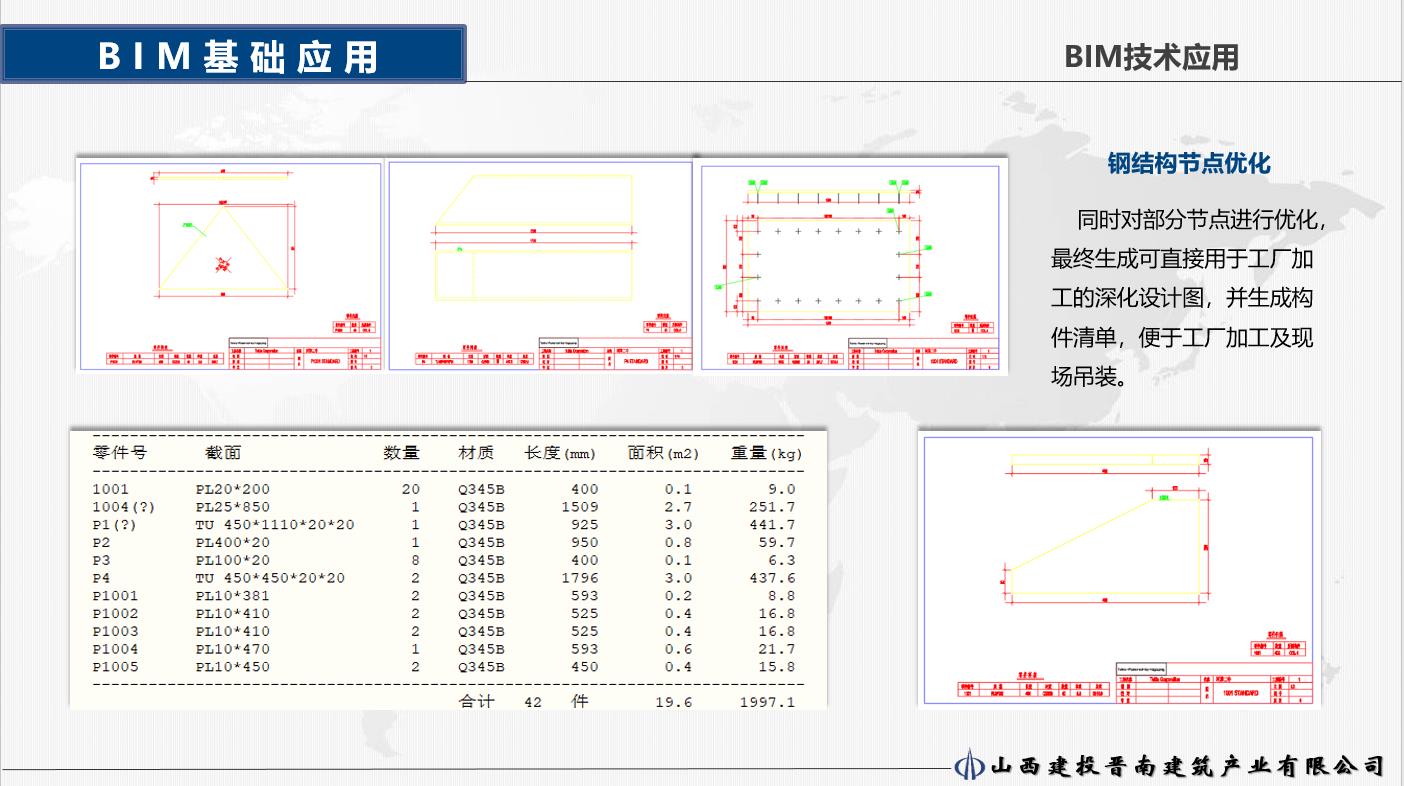Click the weight value 59.7
Viewport: 1404px width, 786px height.
pos(777,542)
